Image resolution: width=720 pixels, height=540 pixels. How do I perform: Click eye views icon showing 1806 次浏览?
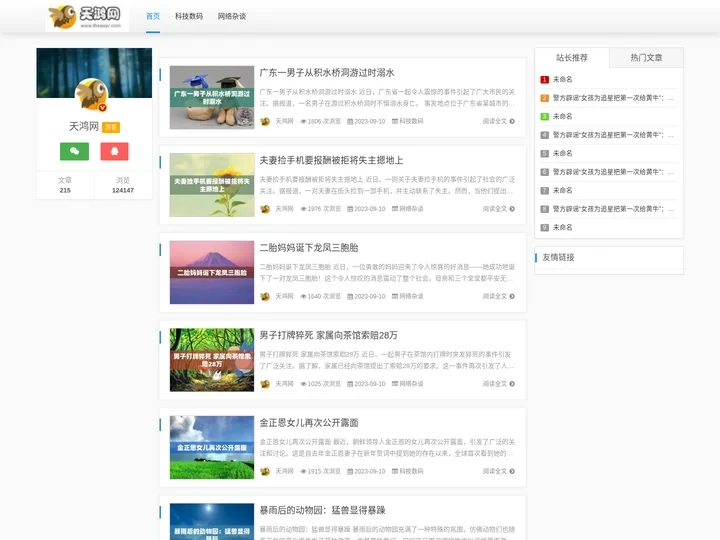[303, 121]
